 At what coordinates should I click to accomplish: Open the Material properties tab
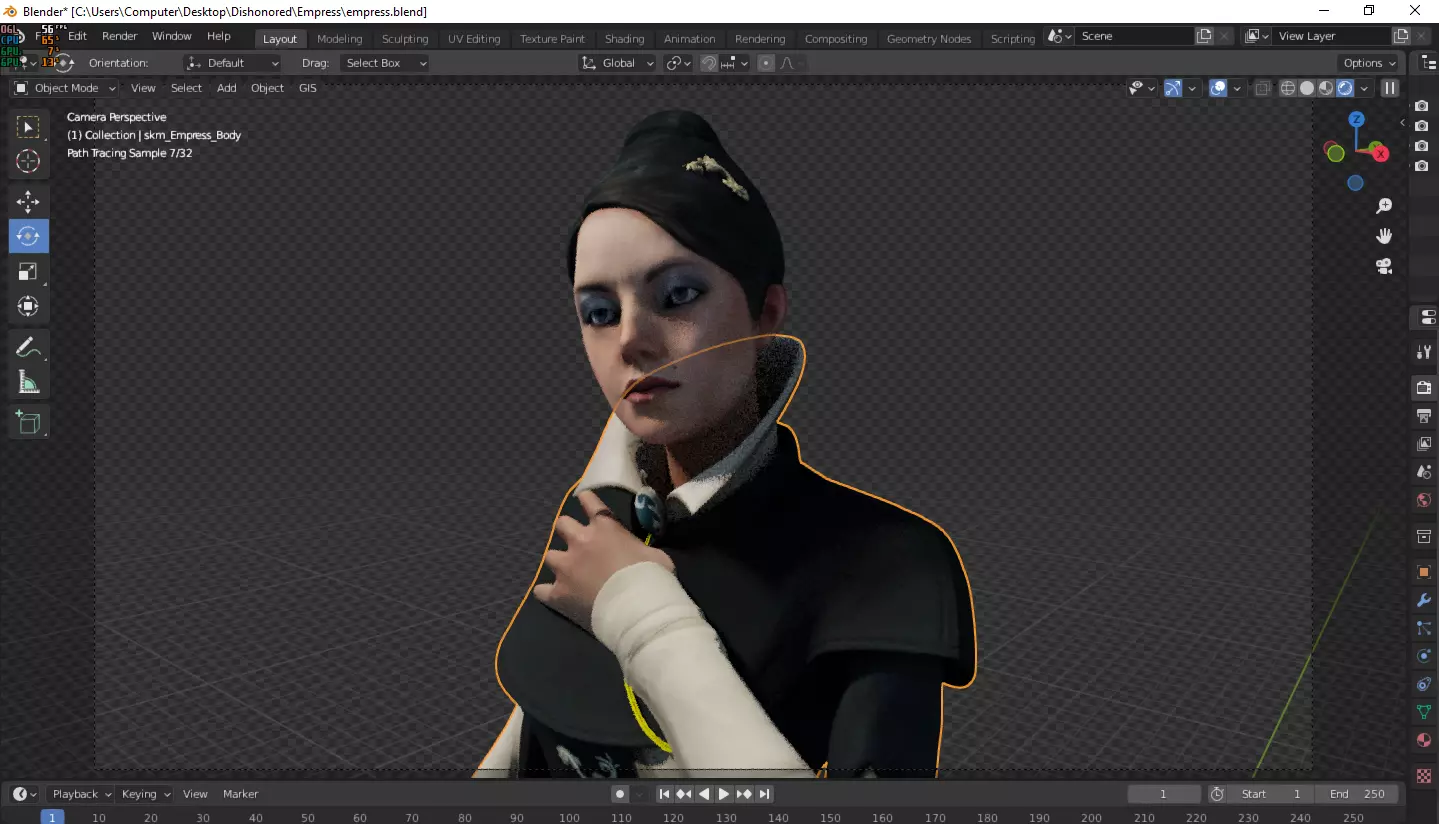[1424, 740]
